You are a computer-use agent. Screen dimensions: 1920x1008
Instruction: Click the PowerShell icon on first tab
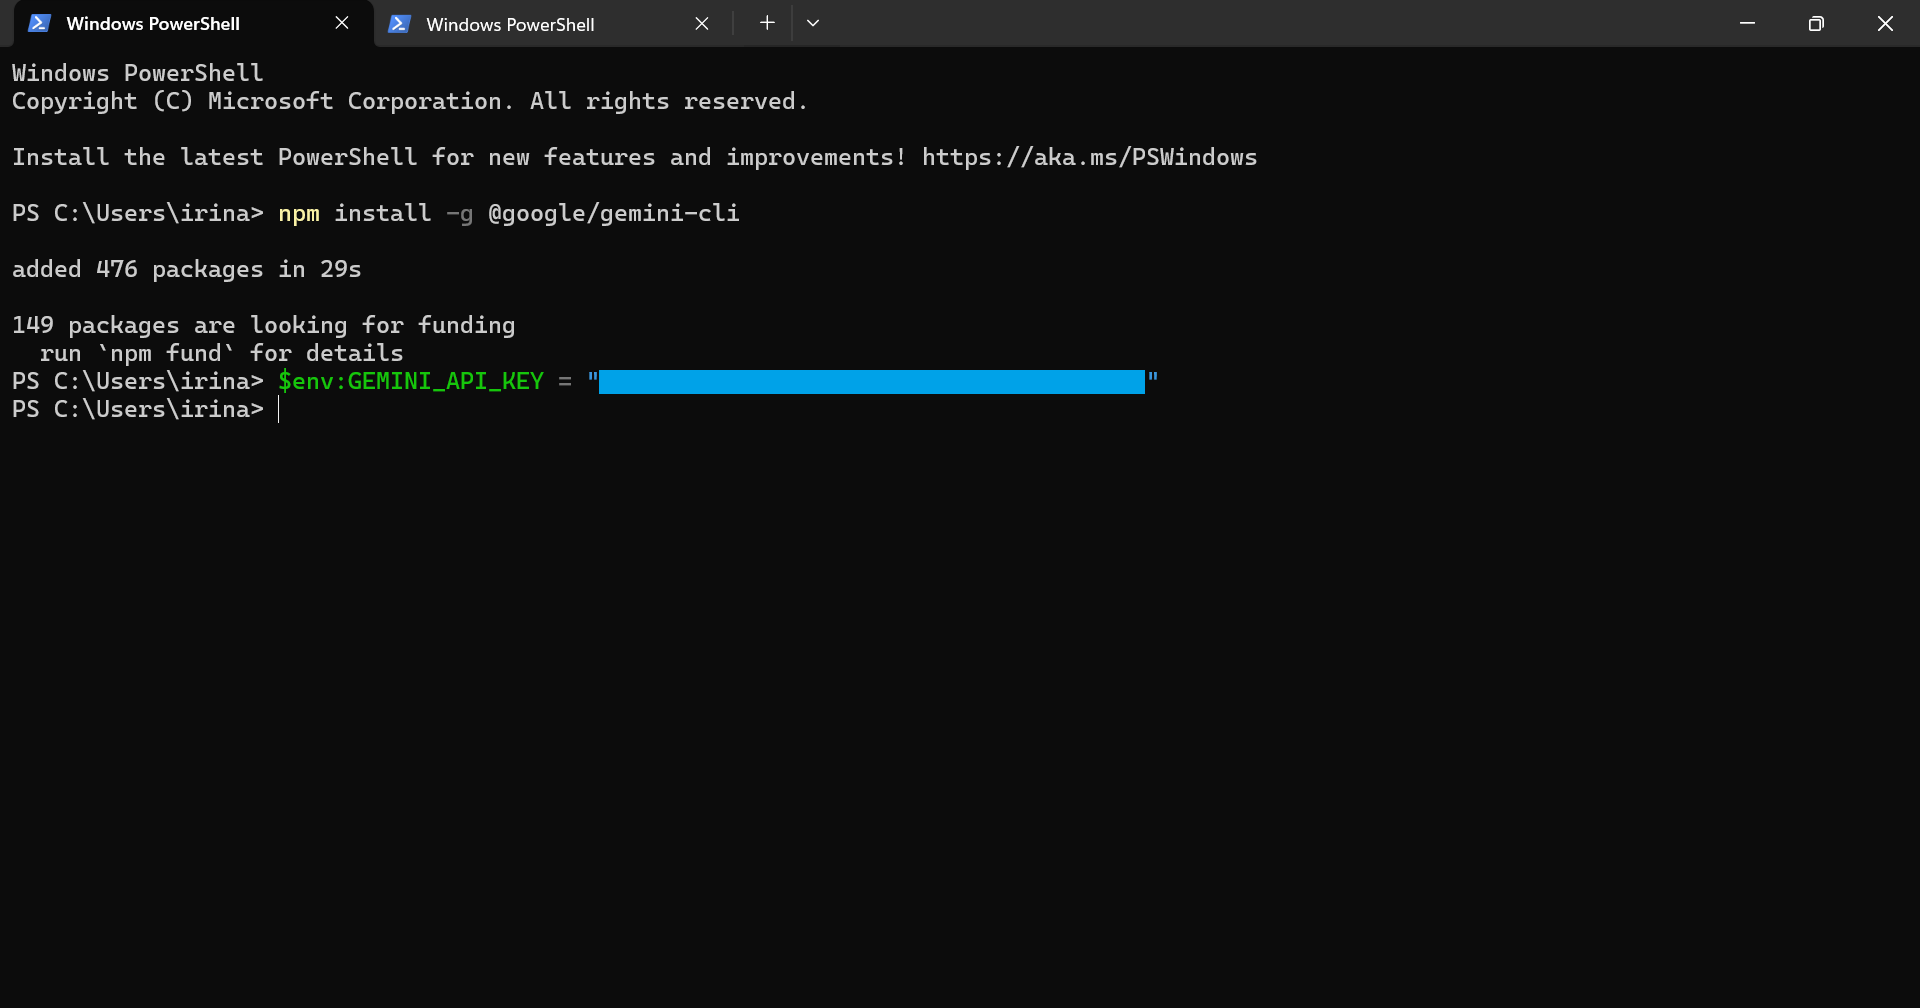[x=39, y=23]
